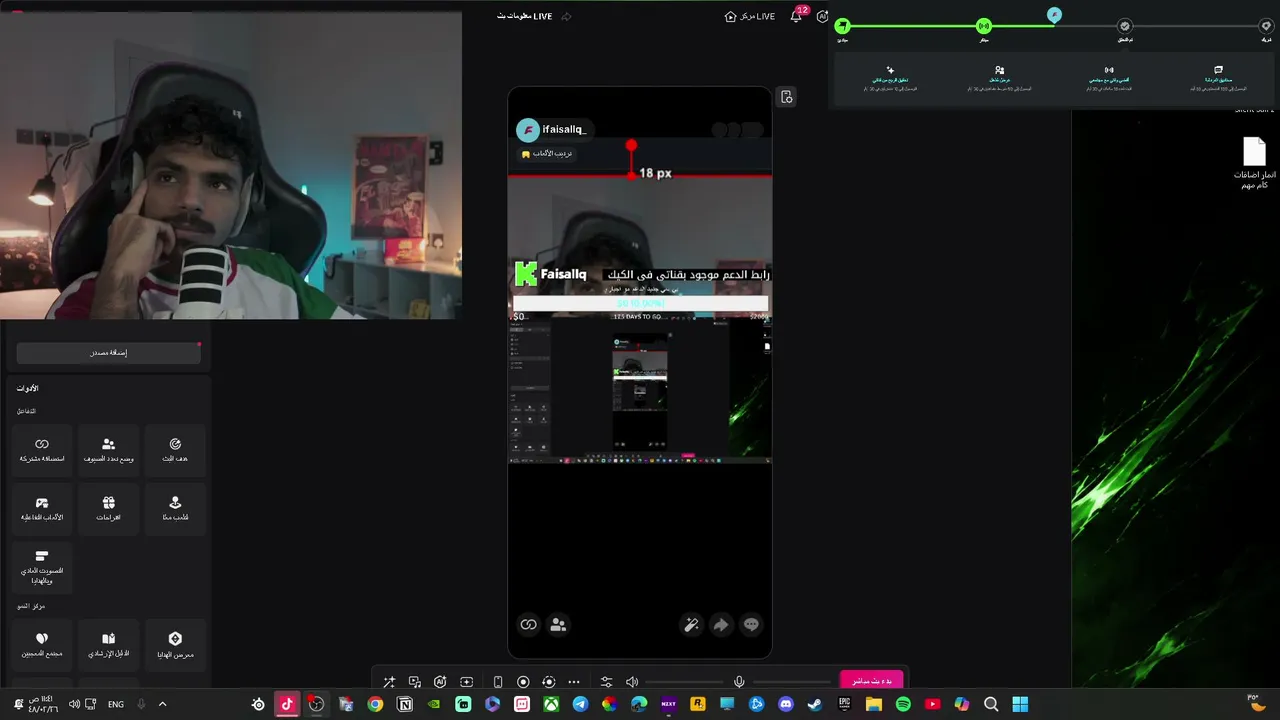Open the LIVE Center (مركز LIVE) link
Viewport: 1280px width, 720px height.
click(750, 16)
